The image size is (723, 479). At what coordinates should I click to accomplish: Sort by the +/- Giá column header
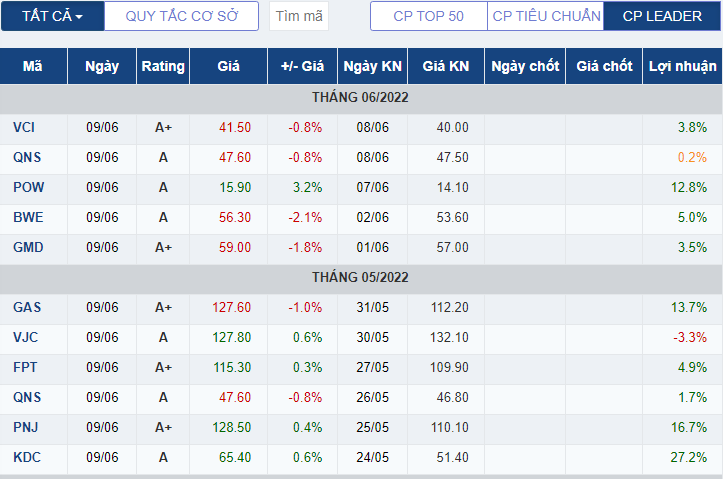302,66
